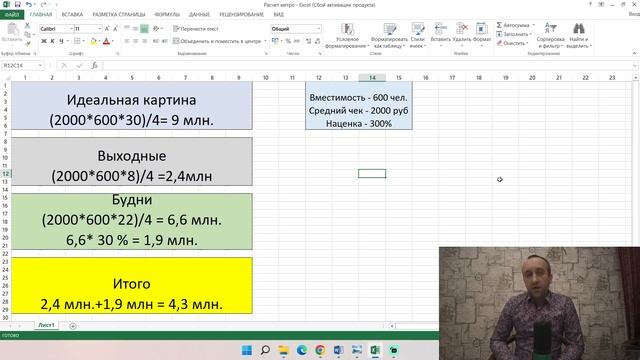Image resolution: width=640 pixels, height=360 pixels.
Task: Toggle Center horizontal alignment
Action: [x=136, y=41]
